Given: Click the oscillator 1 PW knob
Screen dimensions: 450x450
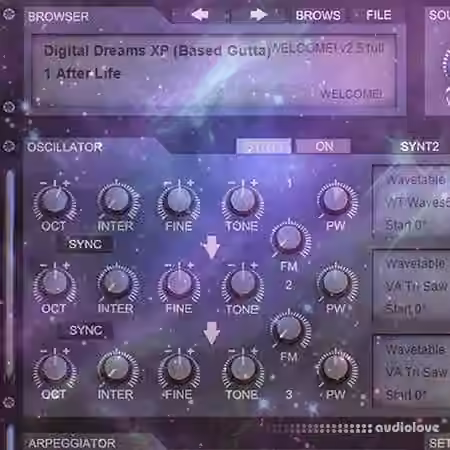Looking at the screenshot, I should point(335,200).
